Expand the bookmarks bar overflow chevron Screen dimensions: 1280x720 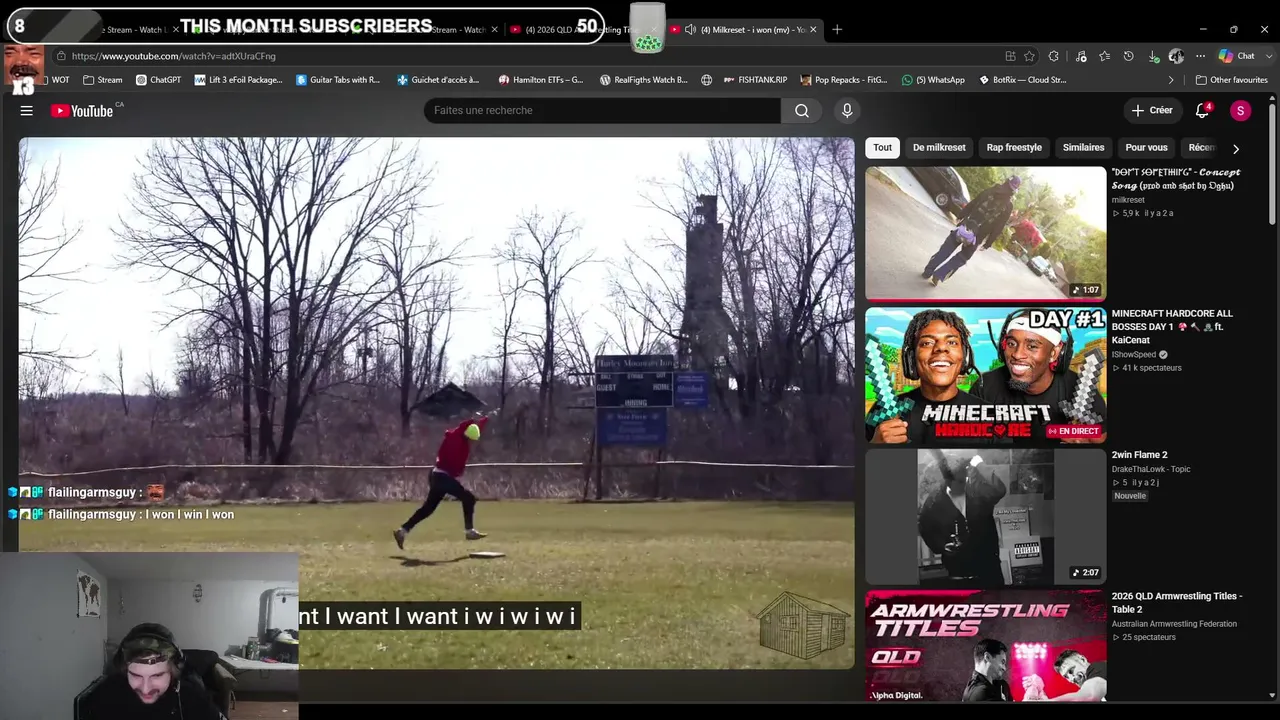(x=1171, y=80)
